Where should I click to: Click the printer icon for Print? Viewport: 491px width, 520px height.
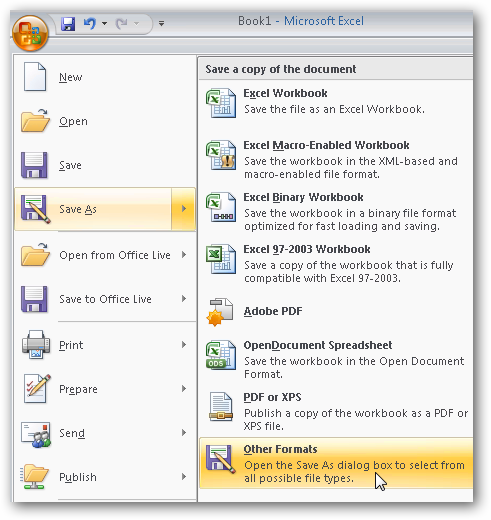pyautogui.click(x=36, y=344)
